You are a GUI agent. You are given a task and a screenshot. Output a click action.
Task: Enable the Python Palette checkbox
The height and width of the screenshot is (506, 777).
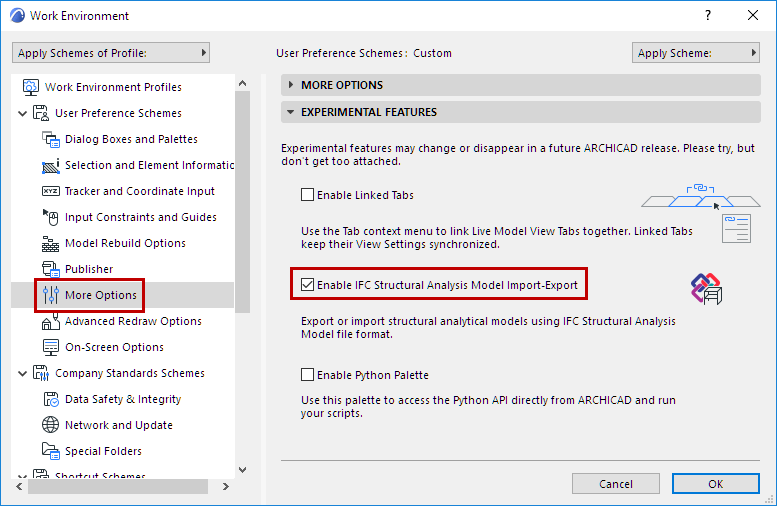click(308, 375)
